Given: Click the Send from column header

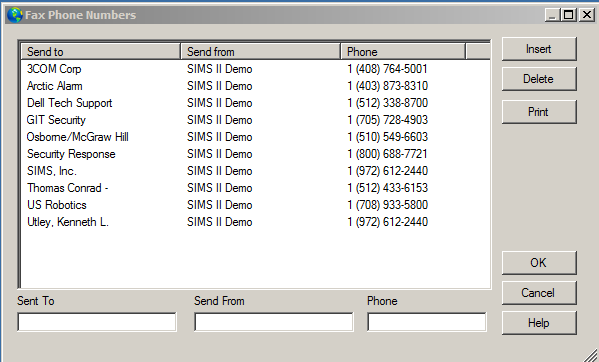Looking at the screenshot, I should pos(261,52).
